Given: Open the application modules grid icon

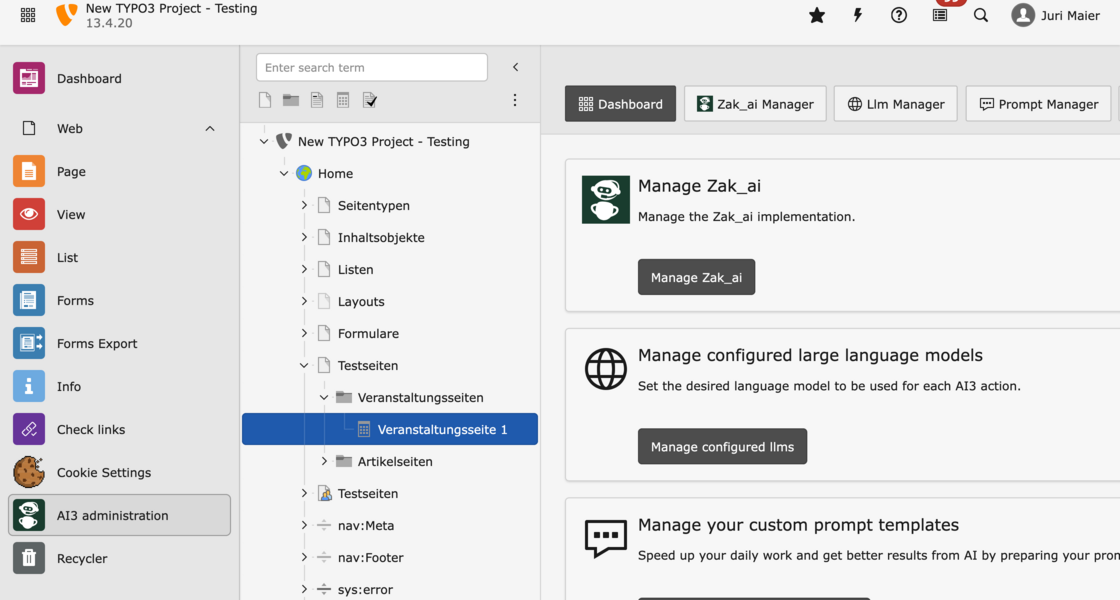Looking at the screenshot, I should (x=28, y=15).
